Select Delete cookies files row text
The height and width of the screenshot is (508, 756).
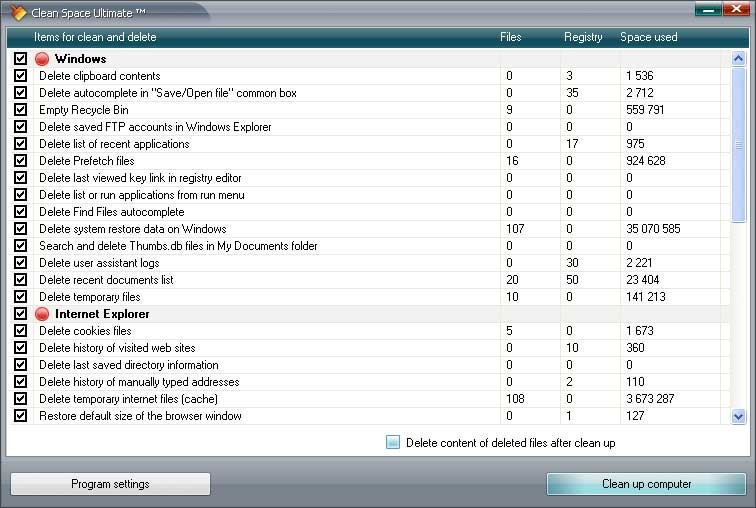coord(85,331)
